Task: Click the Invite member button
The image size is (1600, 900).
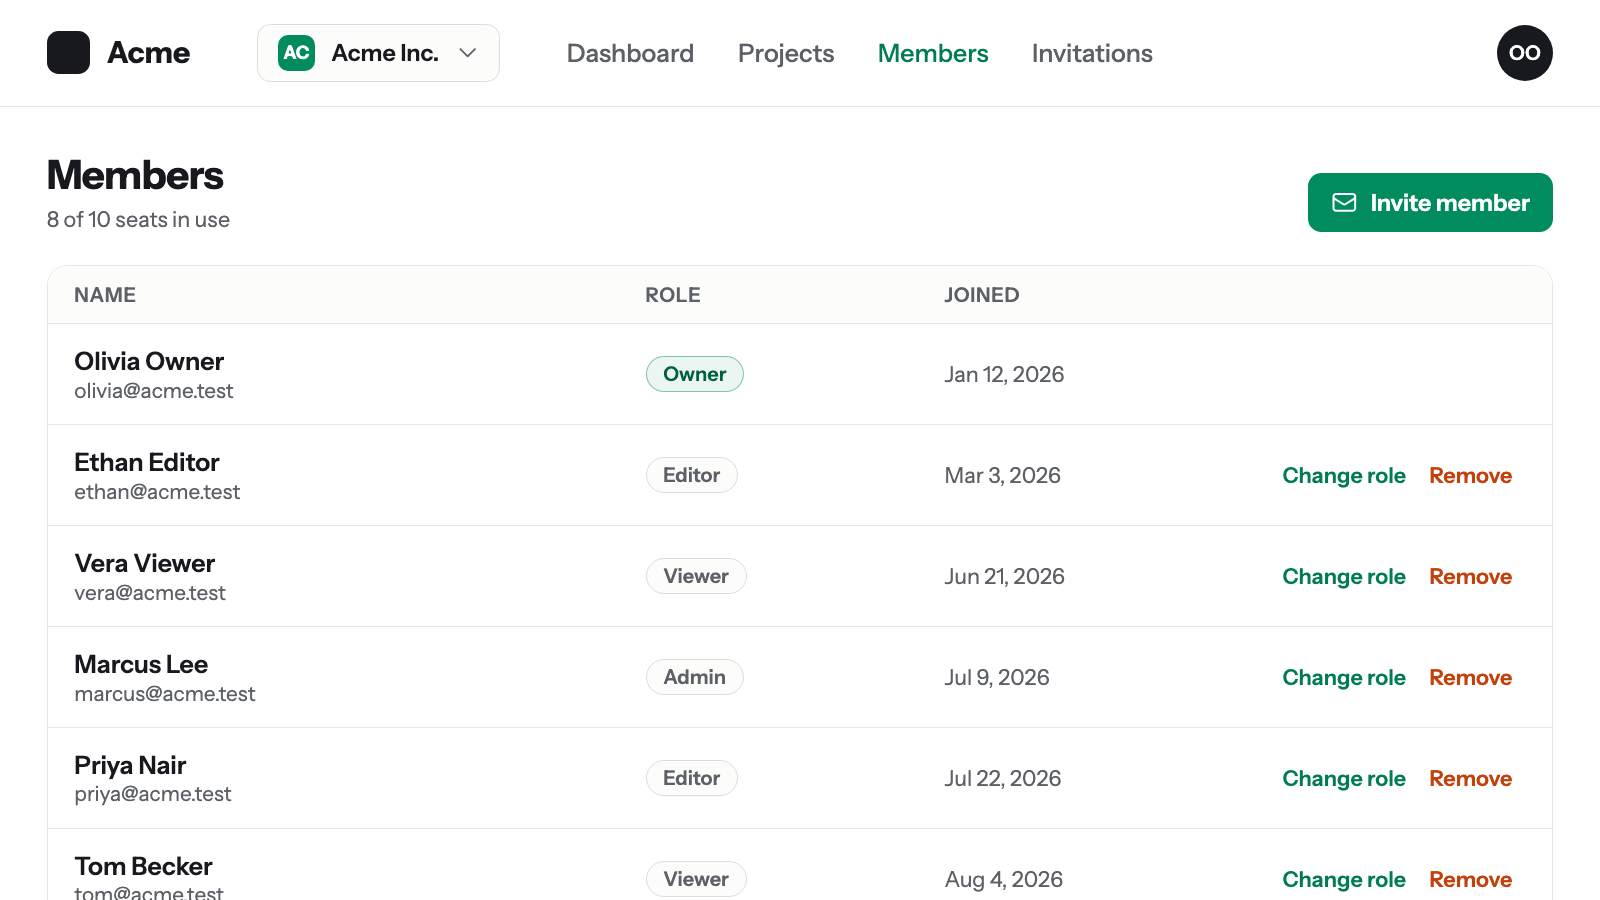Action: point(1430,203)
